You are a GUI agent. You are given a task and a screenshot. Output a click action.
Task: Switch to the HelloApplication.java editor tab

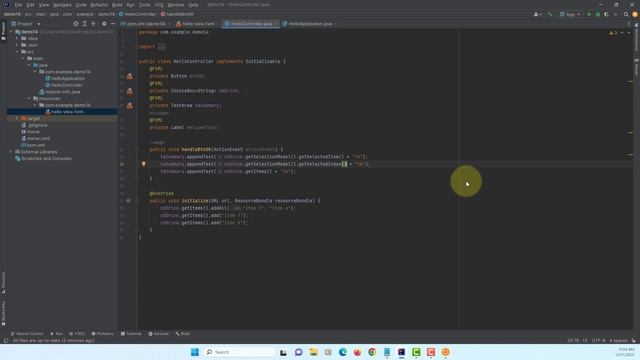310,24
